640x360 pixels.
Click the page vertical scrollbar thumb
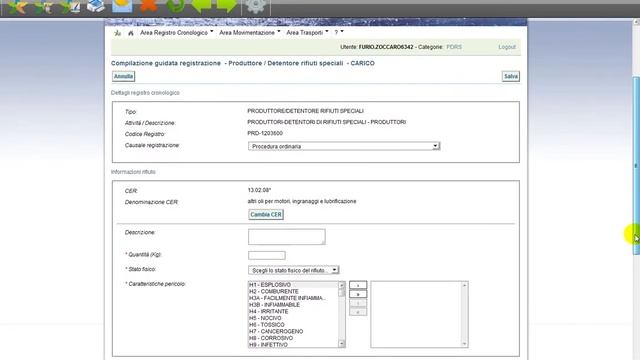(636, 165)
